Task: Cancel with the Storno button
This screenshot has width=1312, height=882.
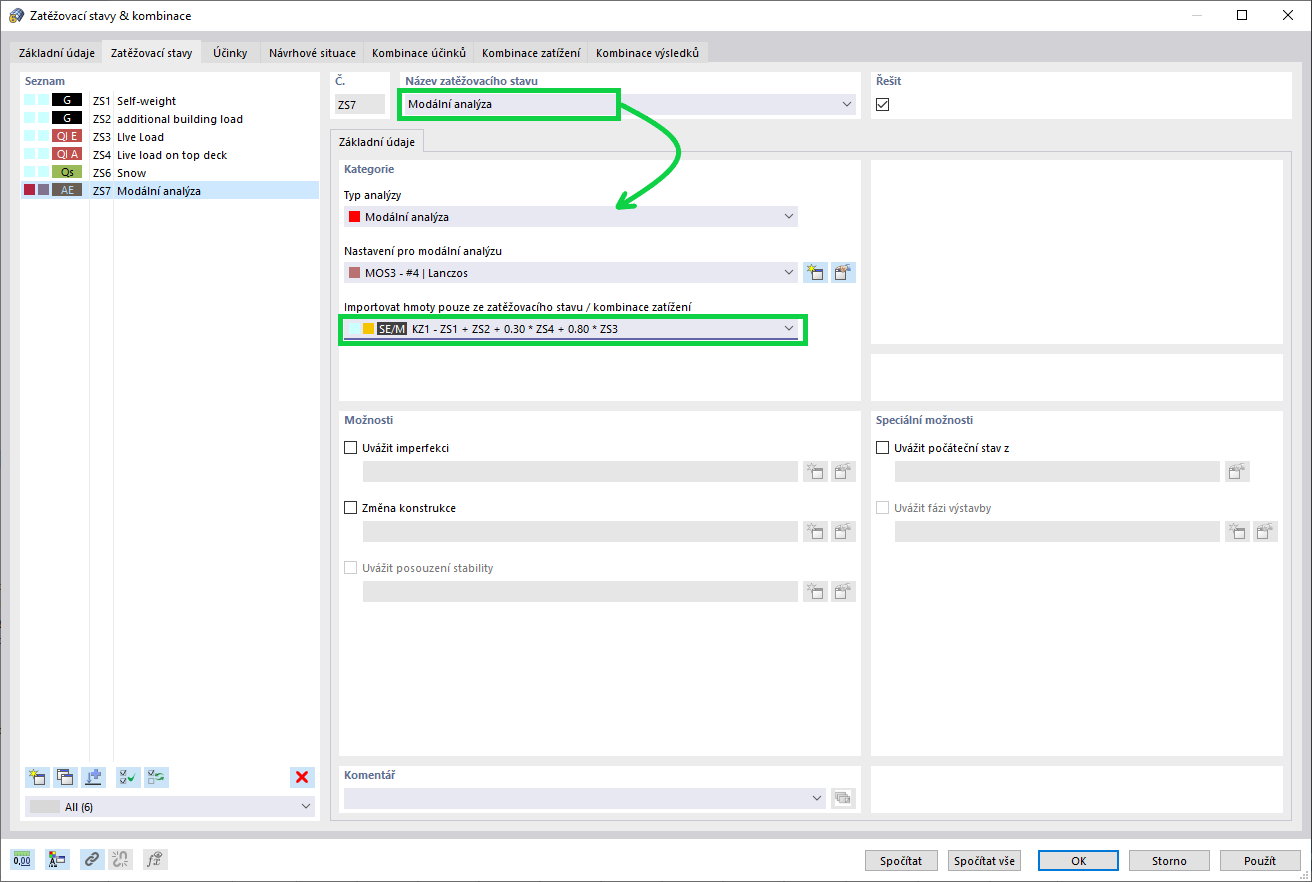Action: click(x=1168, y=860)
